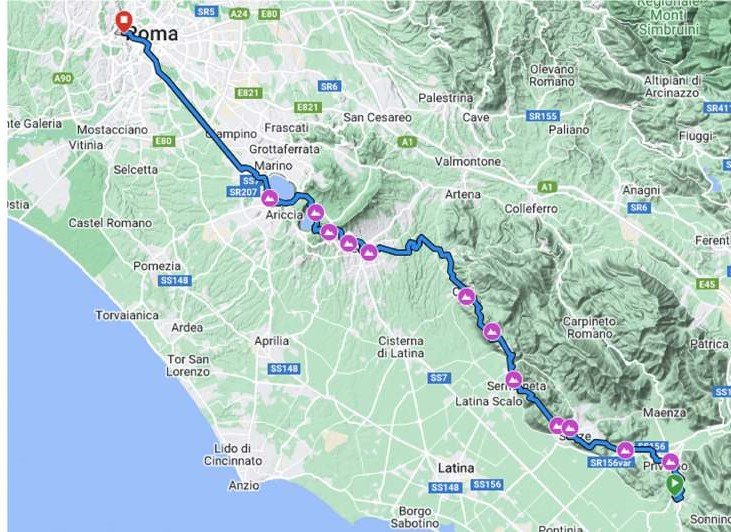
Task: Click the Latina city label
Action: tap(455, 468)
